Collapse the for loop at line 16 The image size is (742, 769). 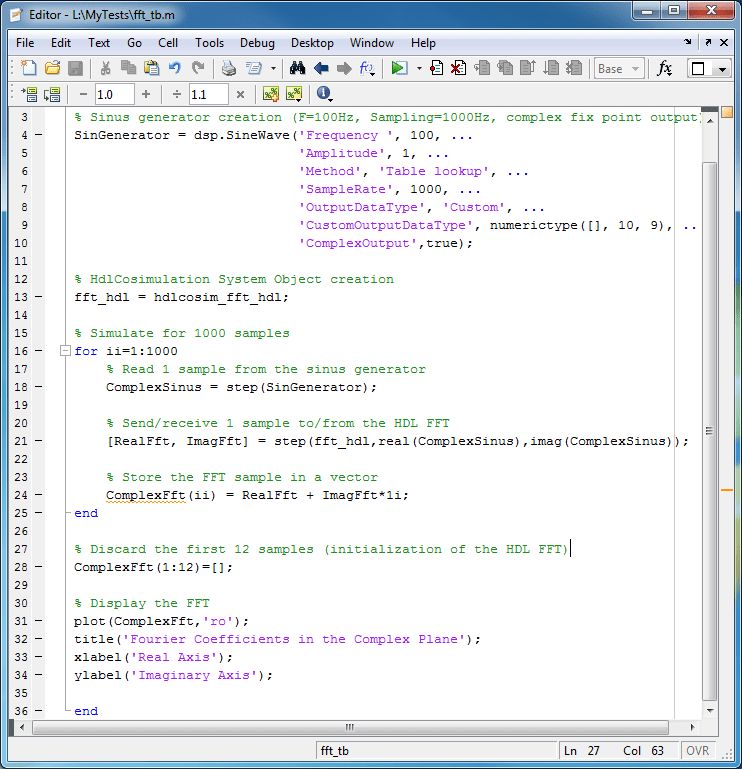(x=65, y=351)
